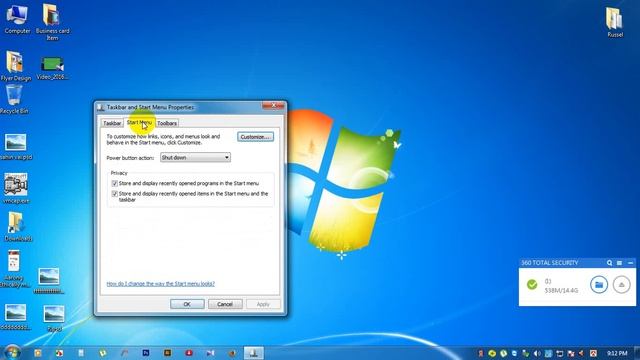This screenshot has height=360, width=640.
Task: Open the Computer desktop icon
Action: 17,19
